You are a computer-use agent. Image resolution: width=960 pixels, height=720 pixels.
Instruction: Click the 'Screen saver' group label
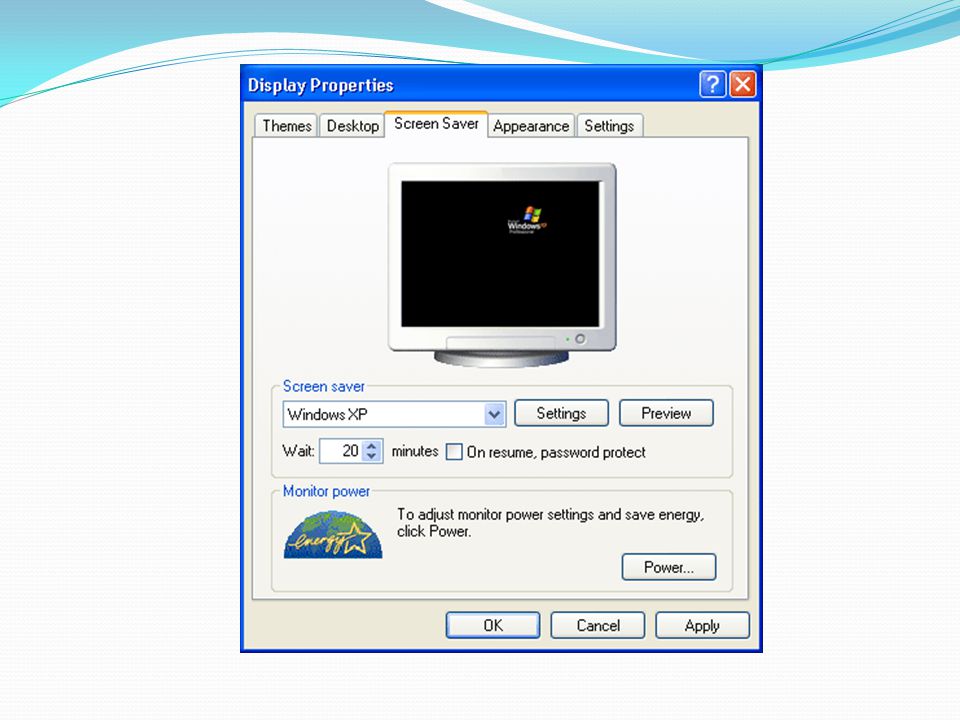coord(323,386)
